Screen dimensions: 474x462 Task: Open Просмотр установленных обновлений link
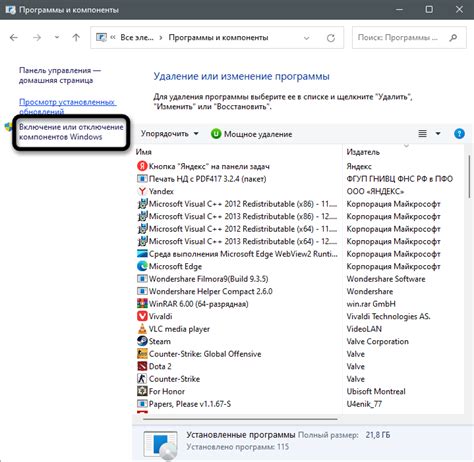pos(67,106)
